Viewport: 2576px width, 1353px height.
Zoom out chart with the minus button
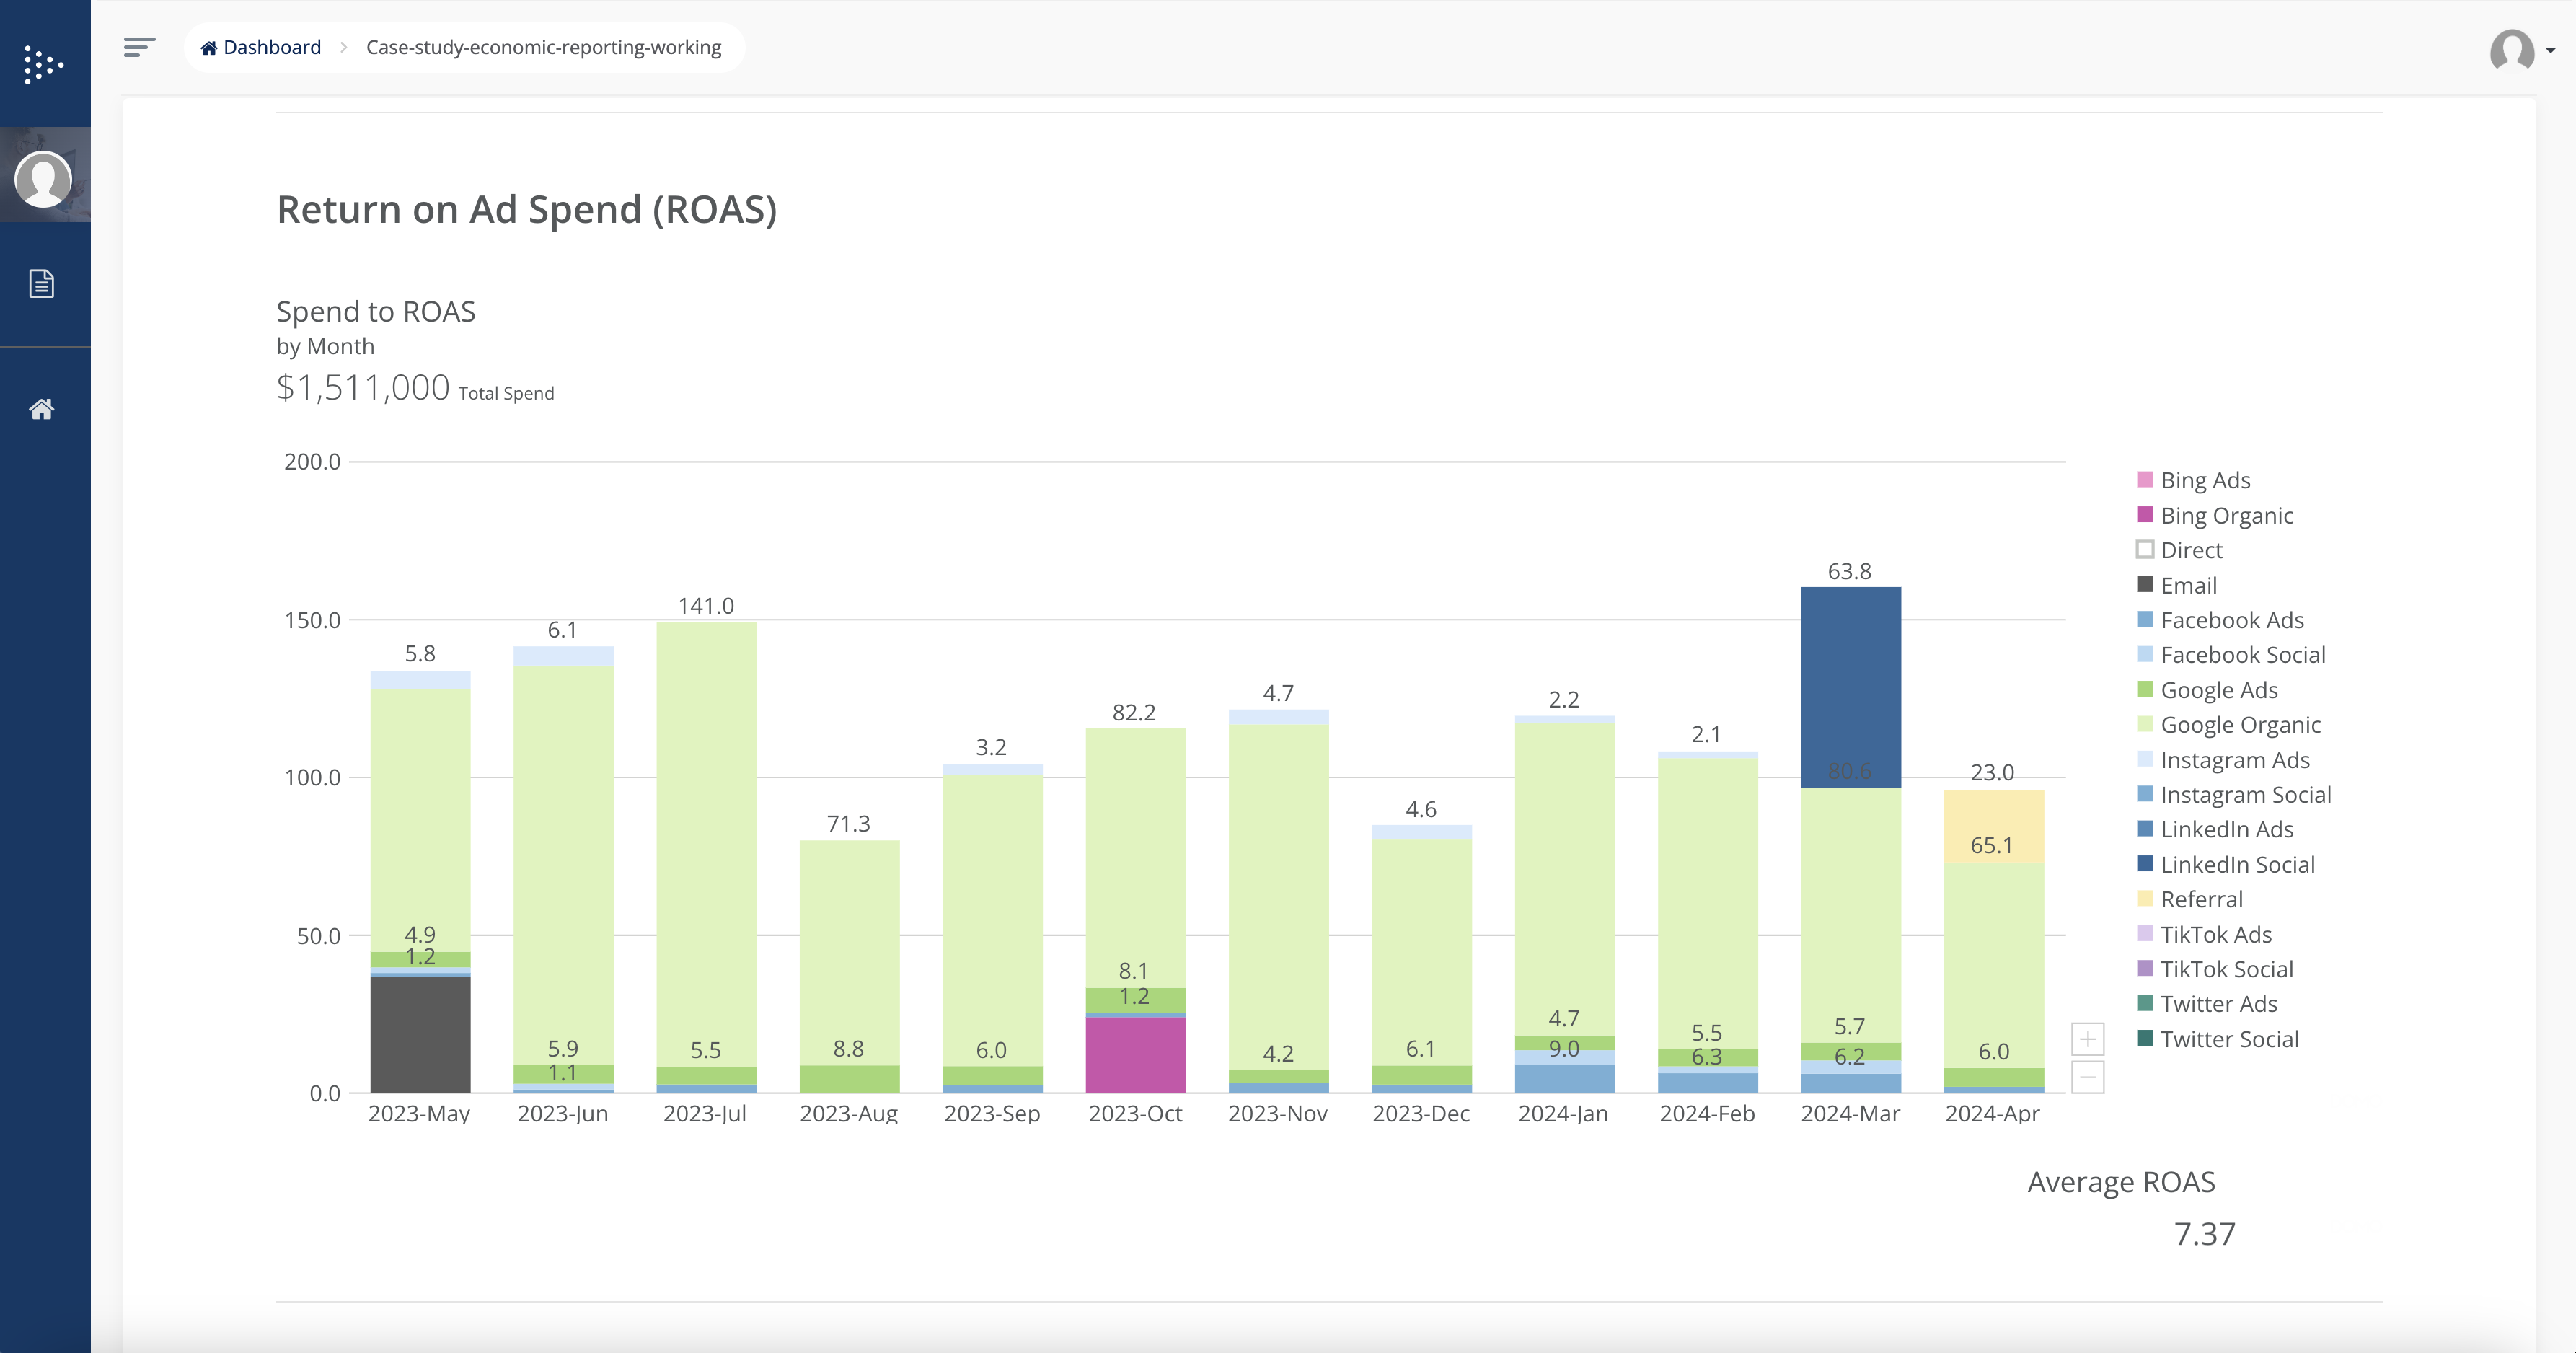pos(2087,1077)
